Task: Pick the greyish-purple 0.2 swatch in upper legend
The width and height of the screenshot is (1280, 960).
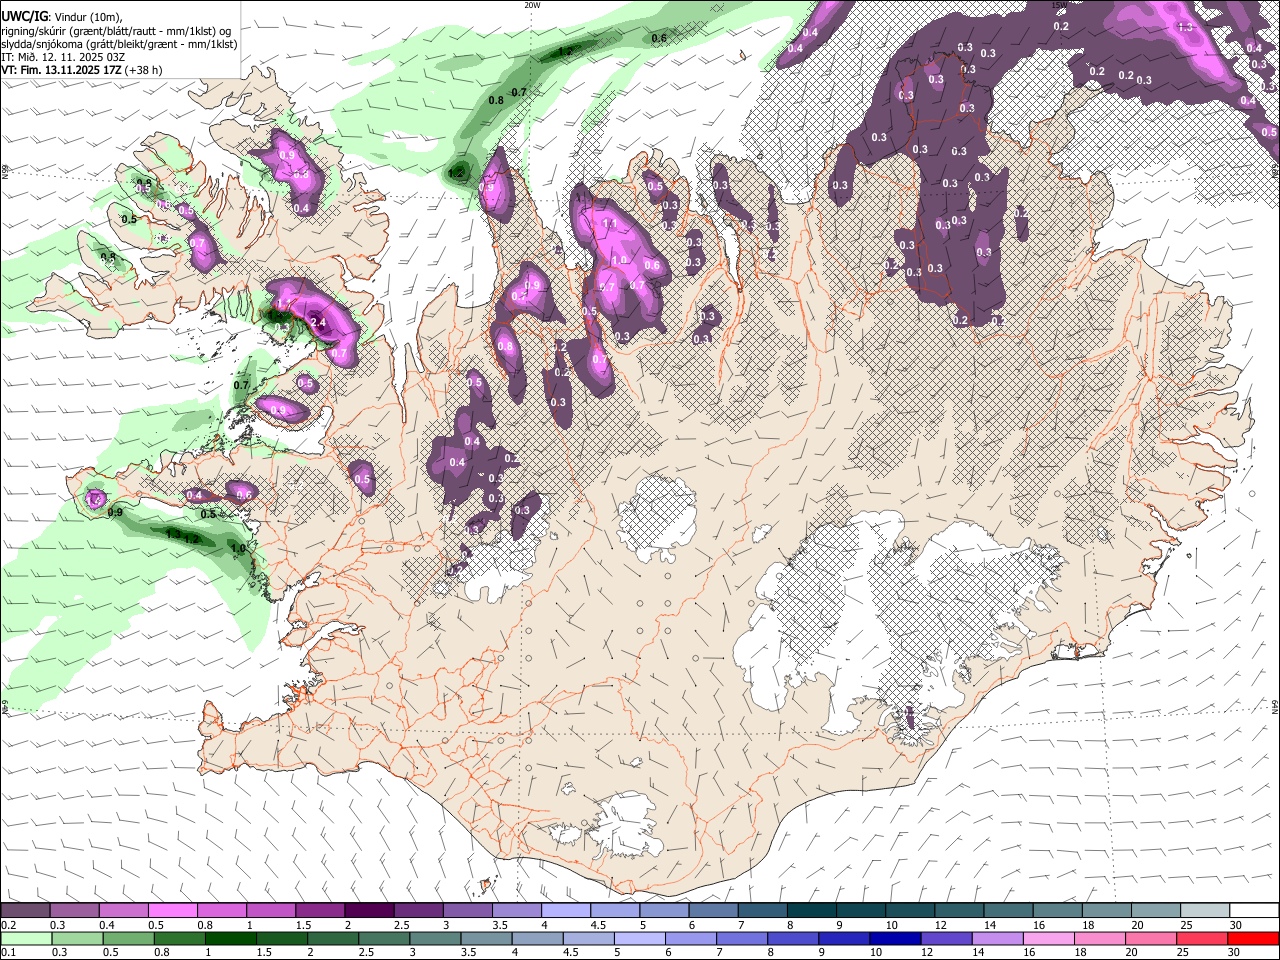Action: tap(25, 911)
